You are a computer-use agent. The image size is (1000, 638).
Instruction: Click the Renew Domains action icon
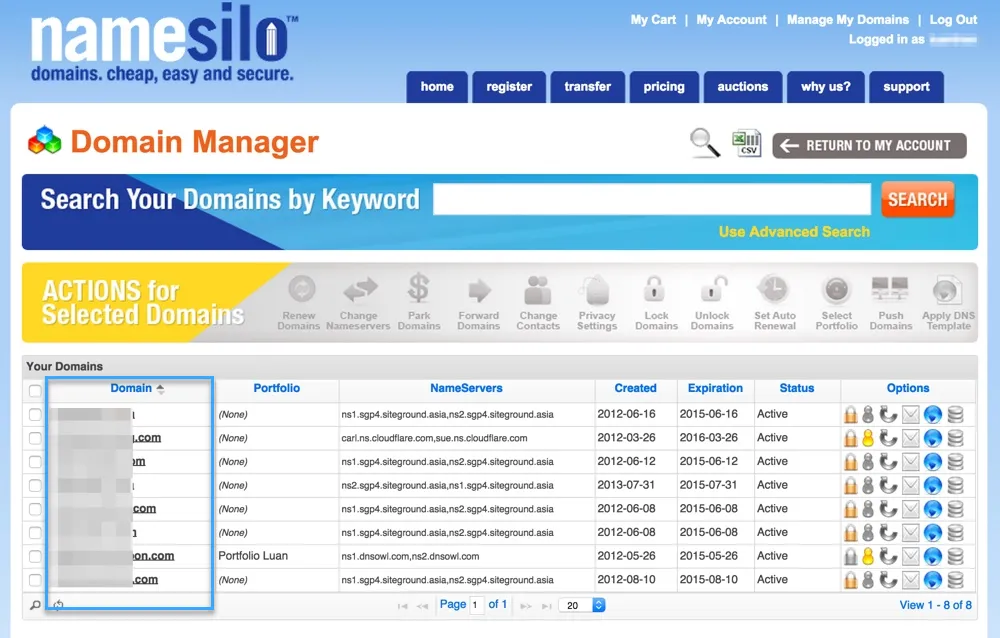301,289
